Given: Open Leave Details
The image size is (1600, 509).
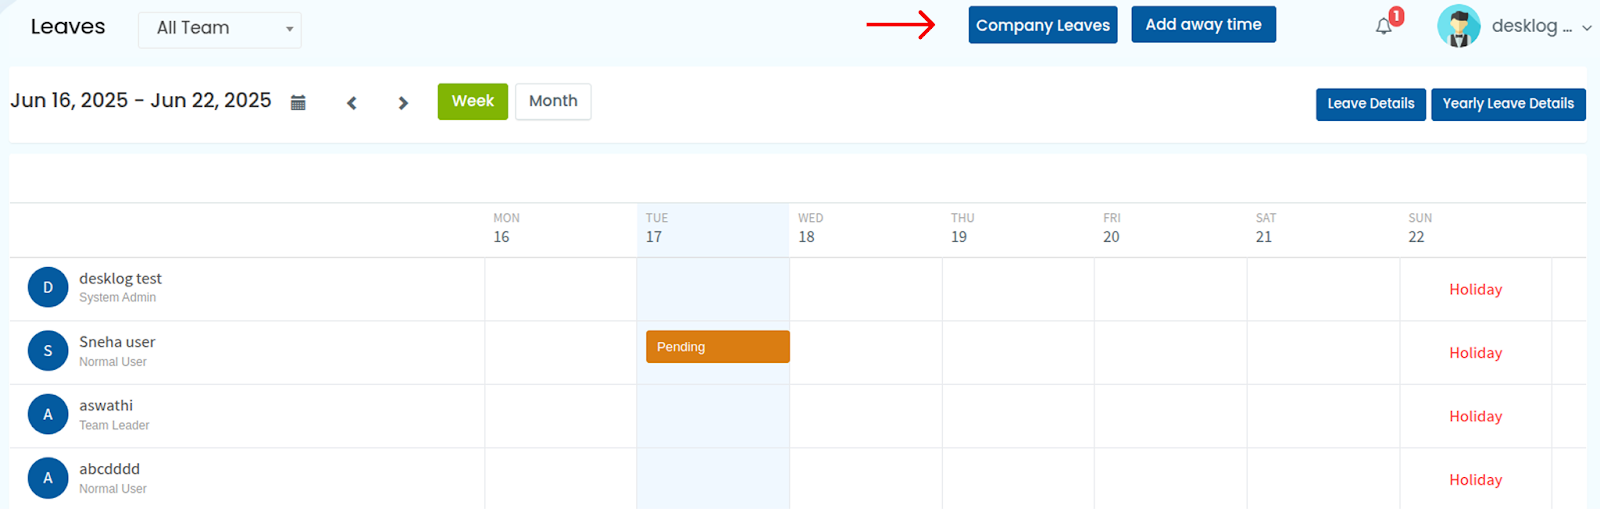Looking at the screenshot, I should [x=1371, y=104].
